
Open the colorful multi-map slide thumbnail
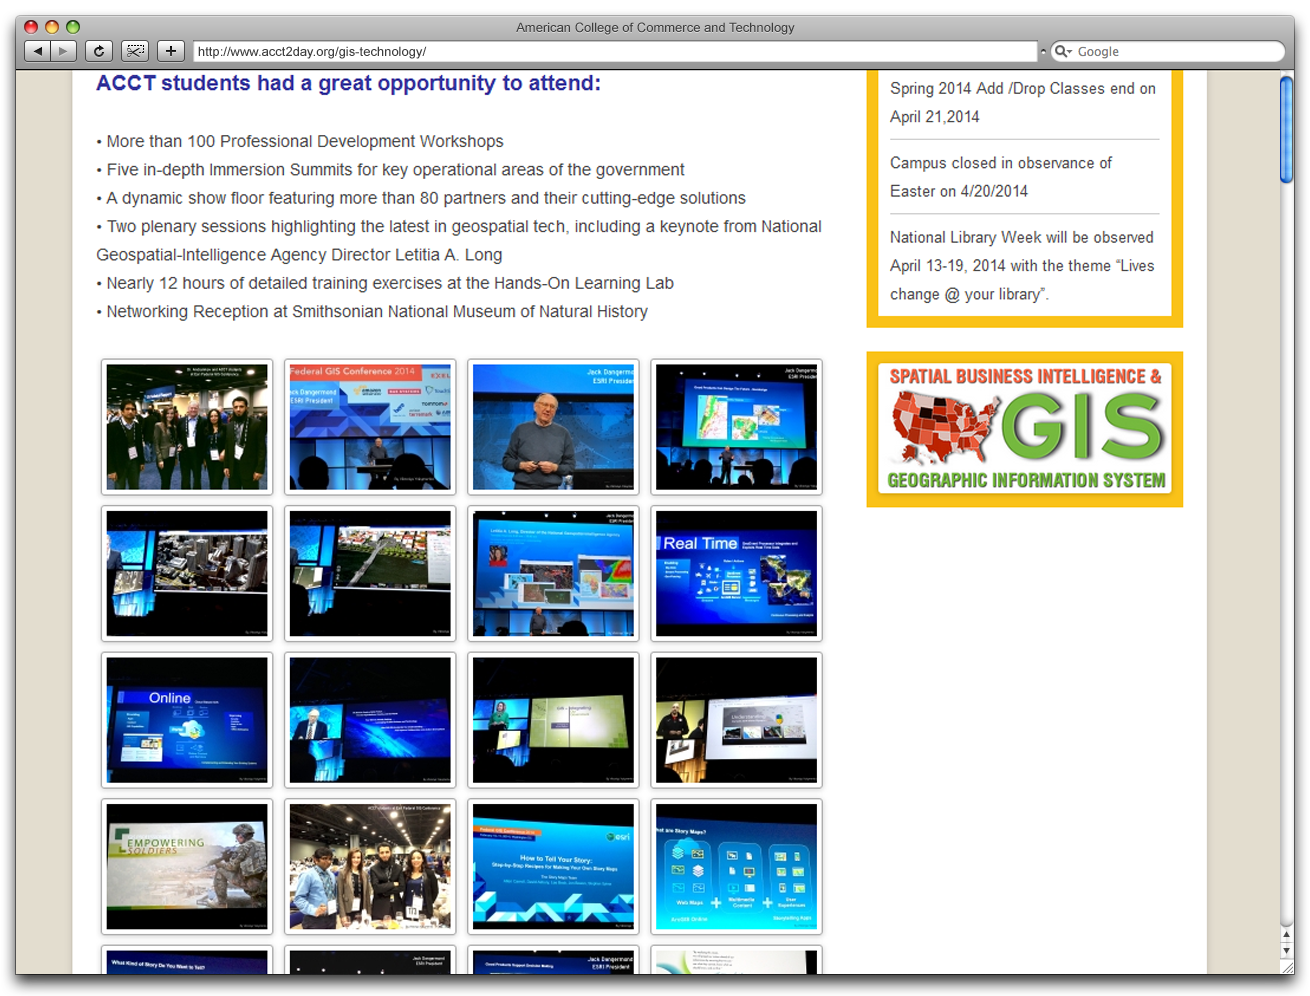[553, 573]
